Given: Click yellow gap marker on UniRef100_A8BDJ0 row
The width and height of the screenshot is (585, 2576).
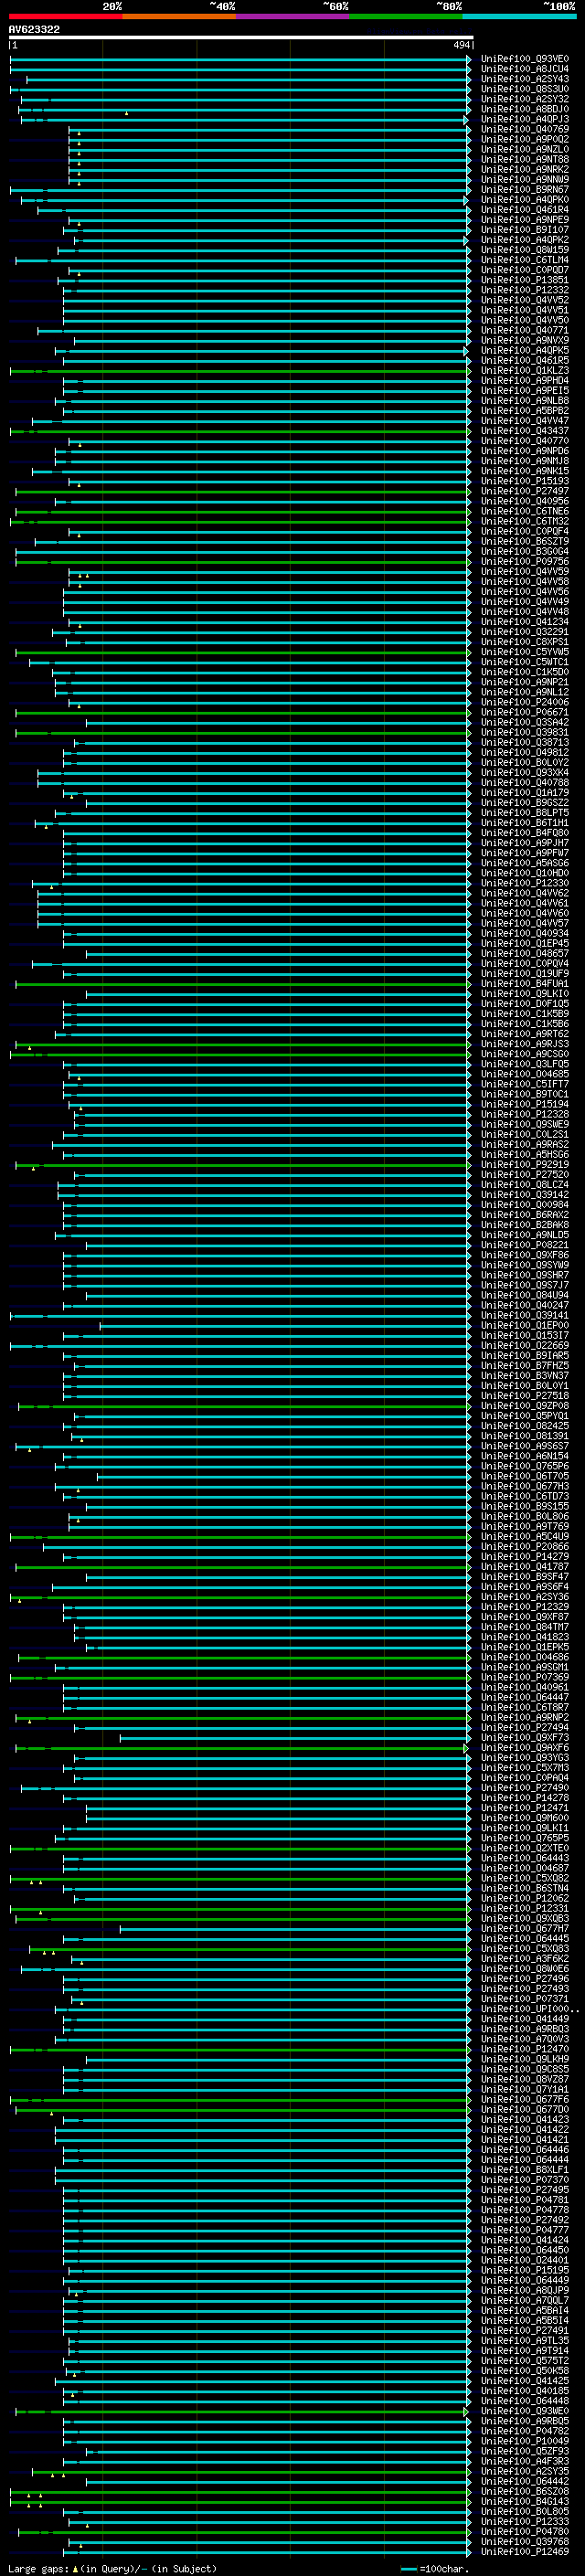Looking at the screenshot, I should point(126,113).
